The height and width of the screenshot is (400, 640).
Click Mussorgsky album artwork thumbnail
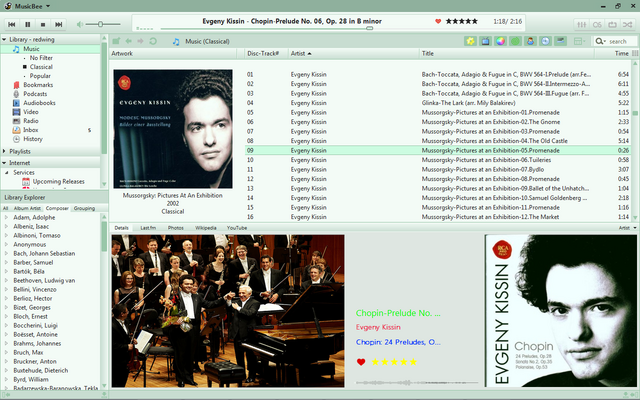click(x=173, y=129)
